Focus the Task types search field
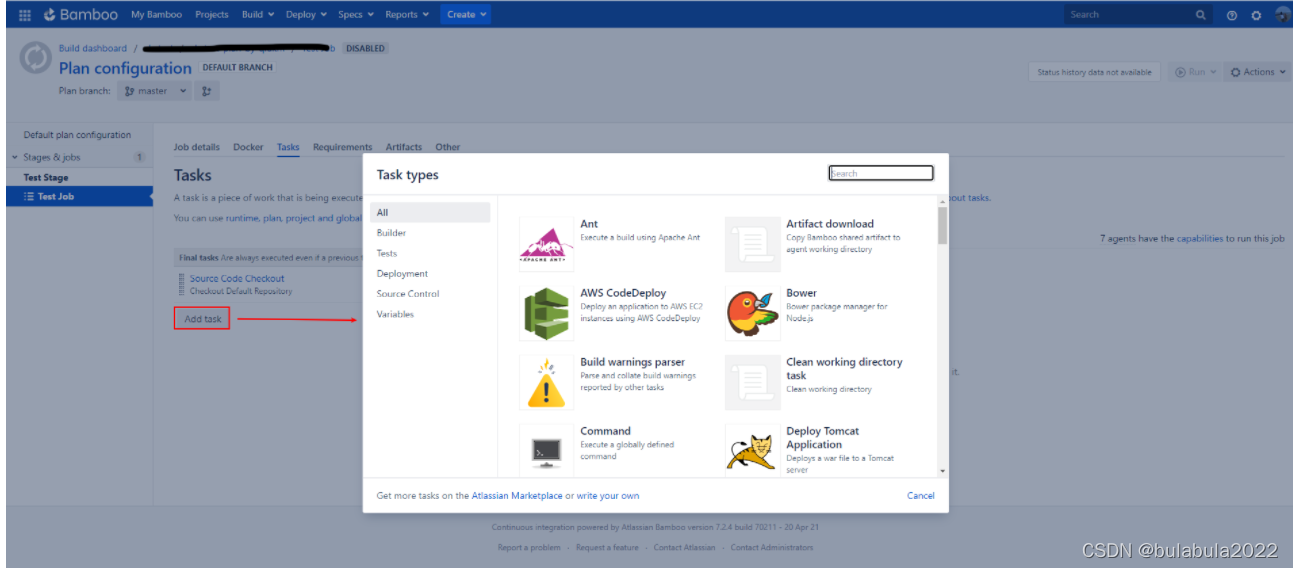Image resolution: width=1293 pixels, height=568 pixels. [x=881, y=173]
